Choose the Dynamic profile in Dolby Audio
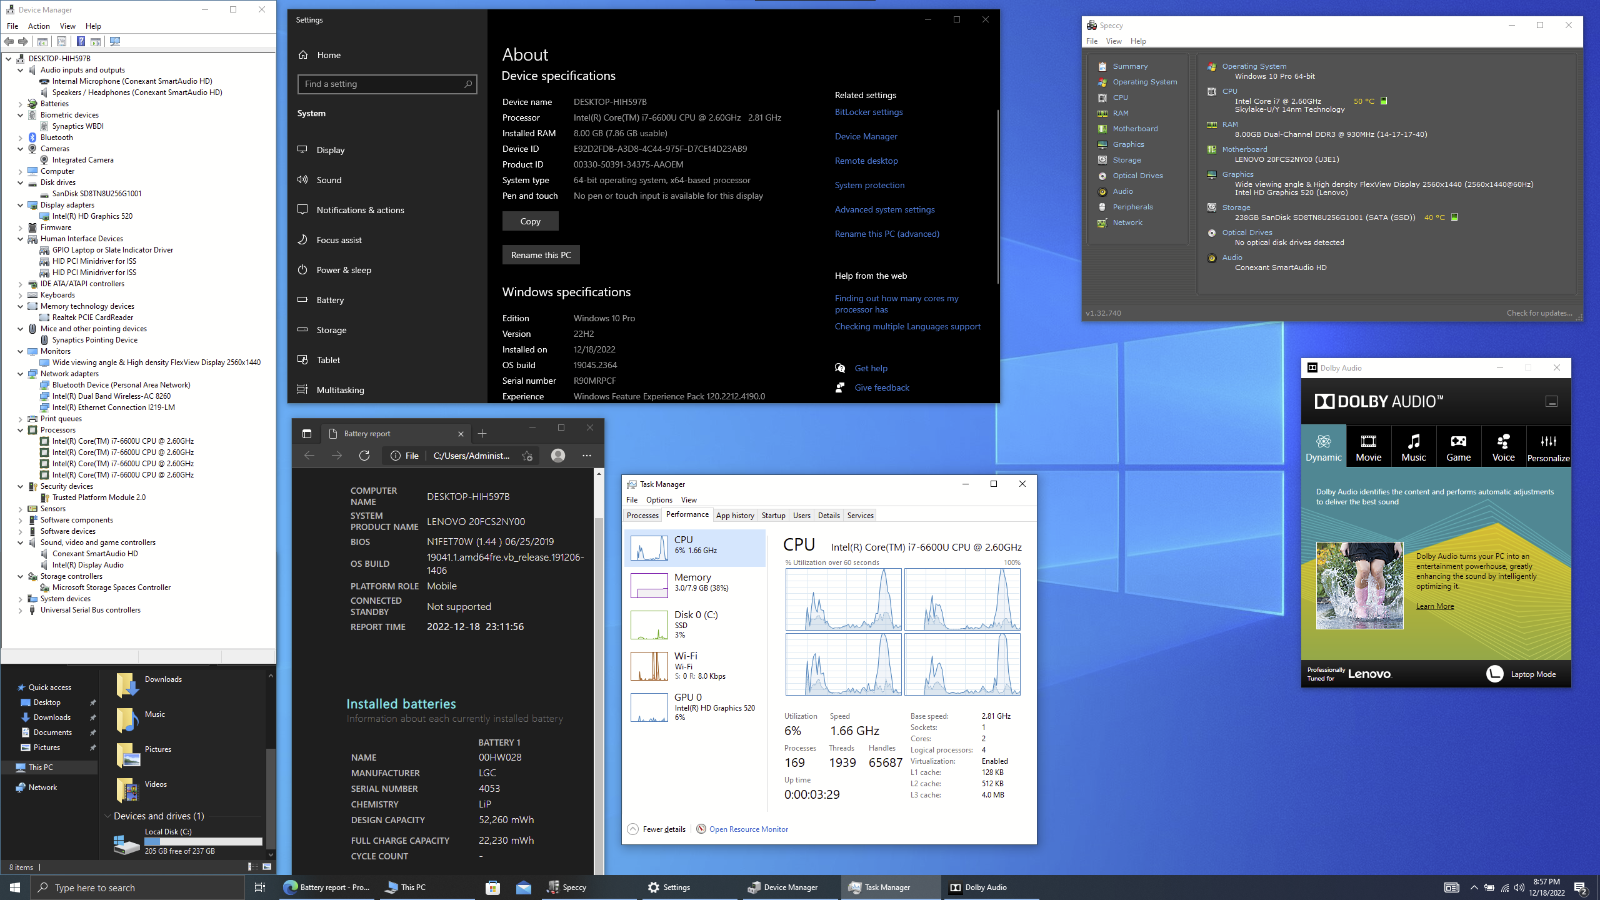 [x=1323, y=446]
